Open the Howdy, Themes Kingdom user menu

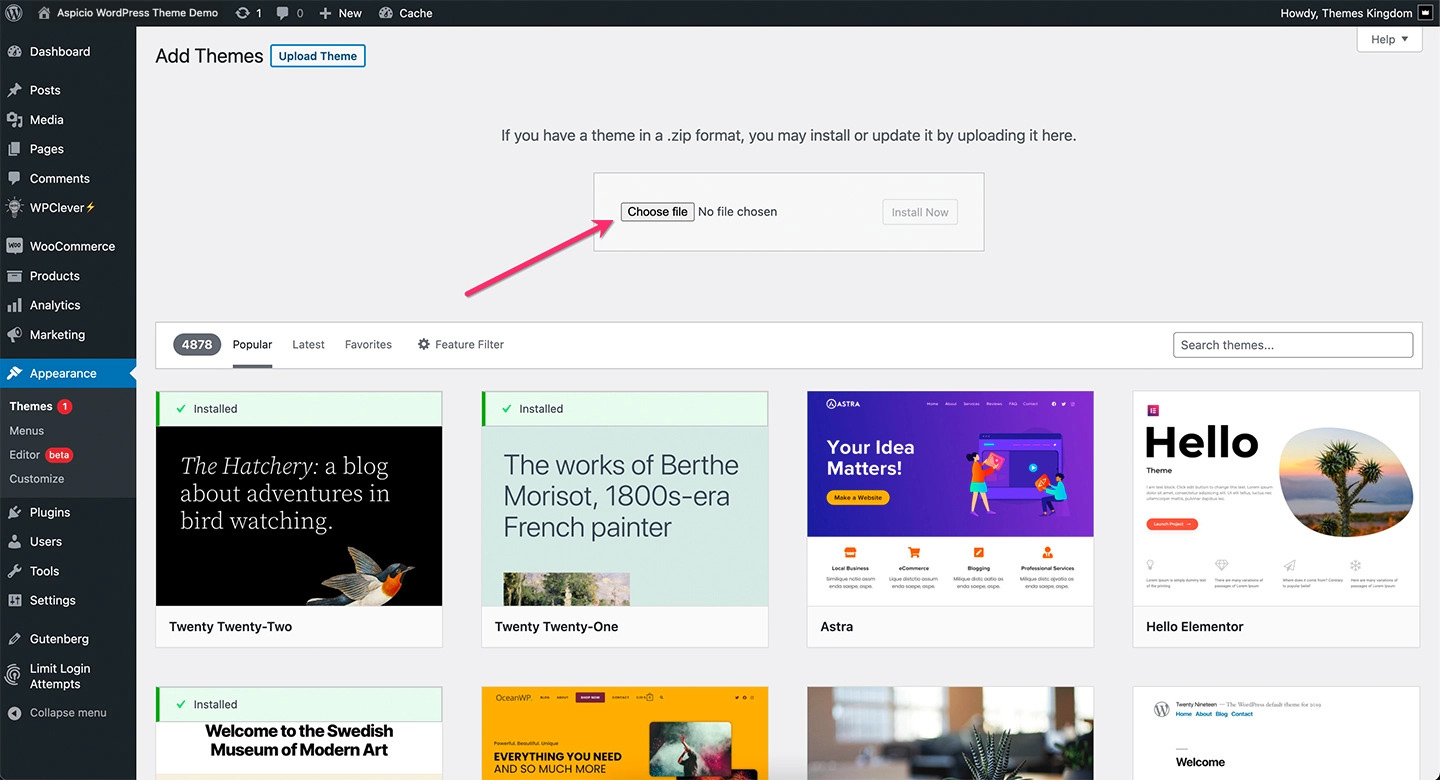click(1347, 13)
